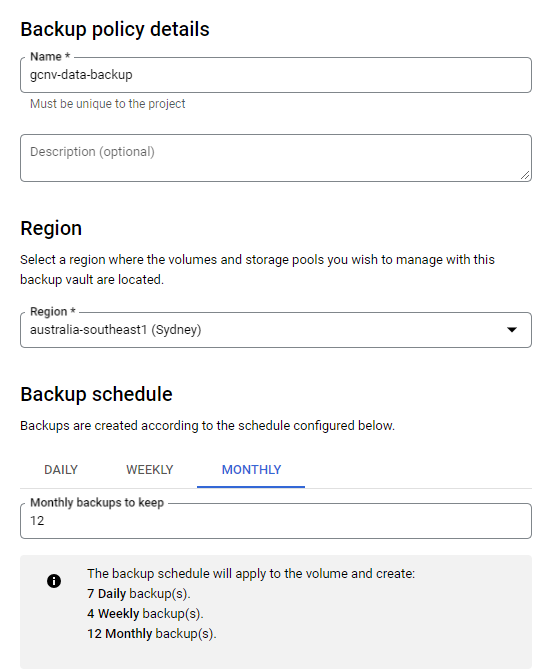Click the '7 Daily backup(s)' summary line
The width and height of the screenshot is (553, 670).
138,594
